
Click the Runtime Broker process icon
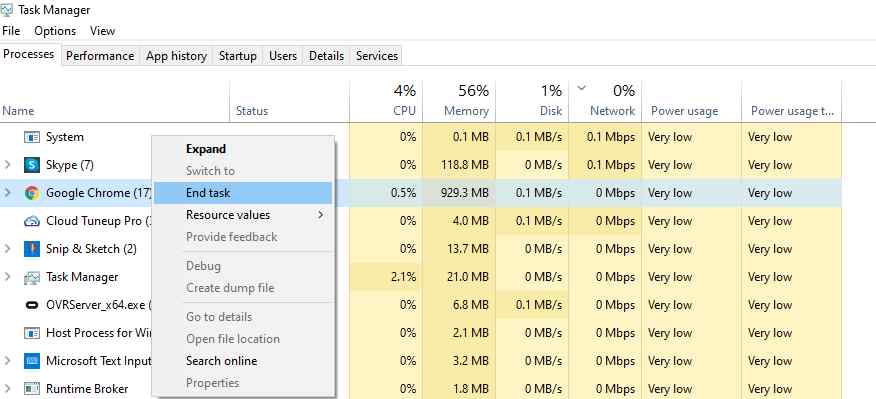point(32,388)
